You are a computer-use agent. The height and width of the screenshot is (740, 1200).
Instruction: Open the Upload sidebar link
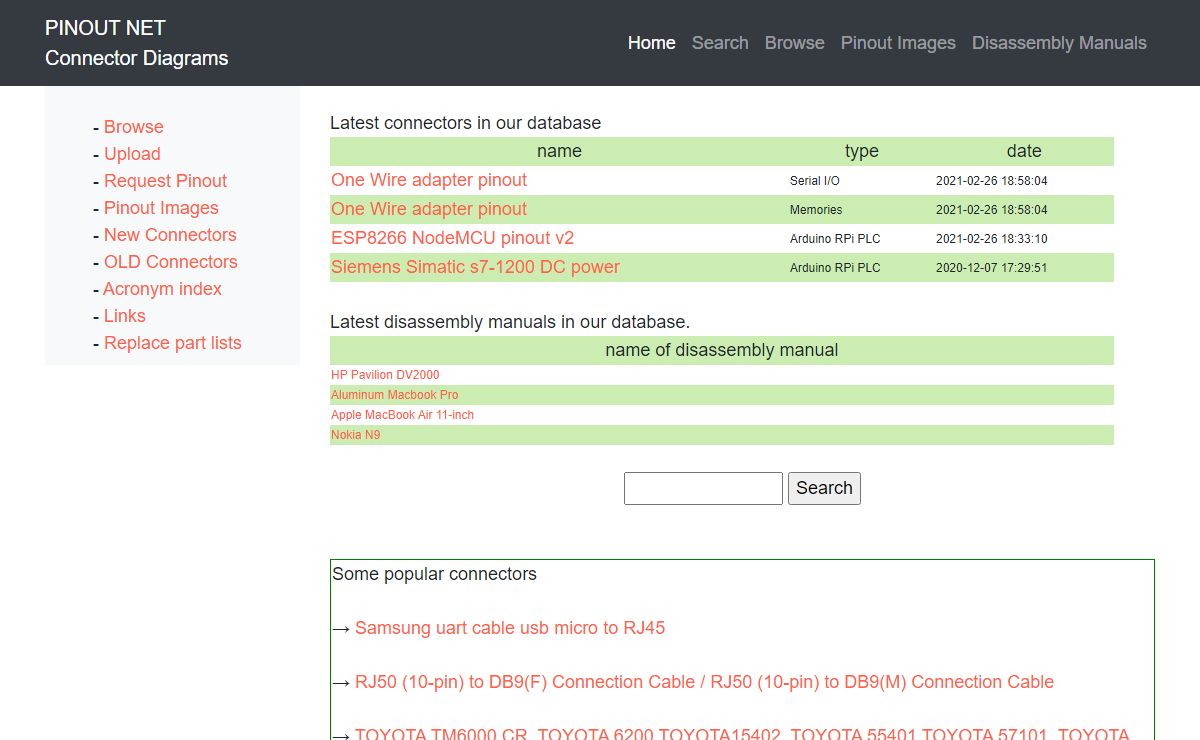[x=132, y=154]
